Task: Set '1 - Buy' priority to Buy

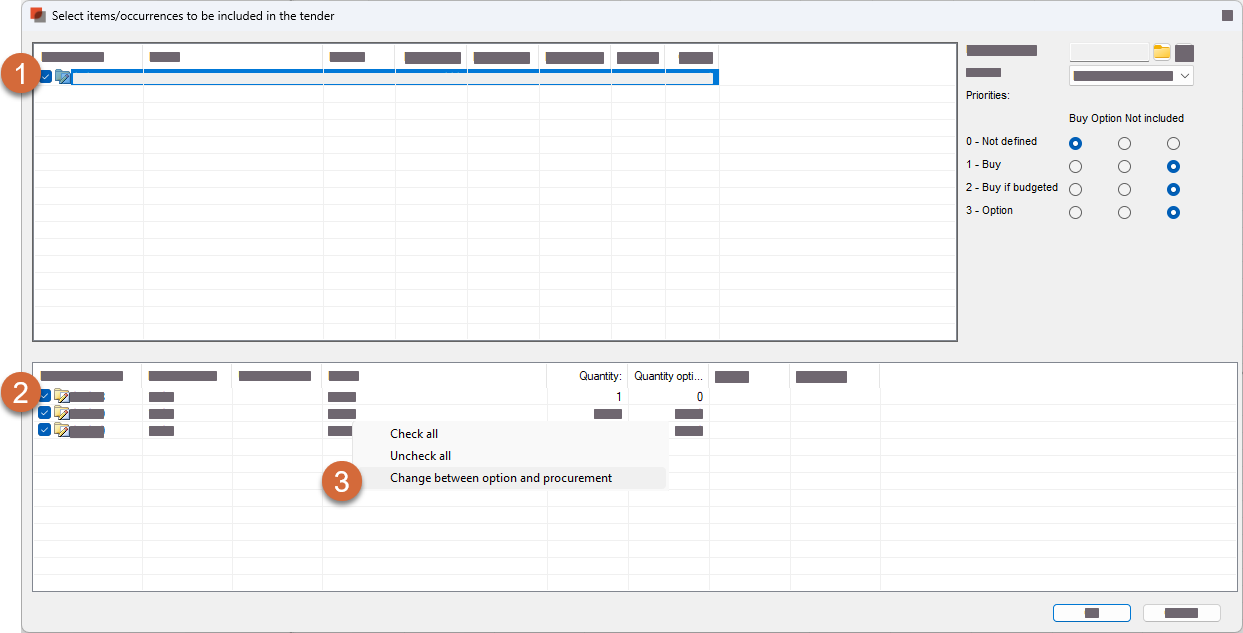Action: (x=1075, y=166)
